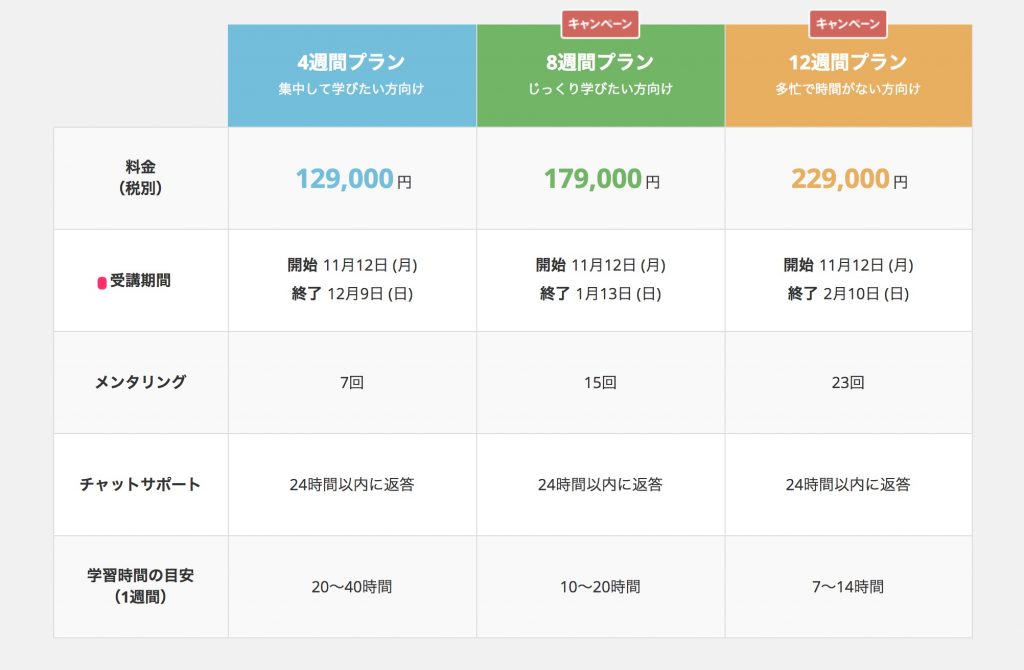The width and height of the screenshot is (1024, 670).
Task: Click the 129,000円 price
Action: coord(352,179)
